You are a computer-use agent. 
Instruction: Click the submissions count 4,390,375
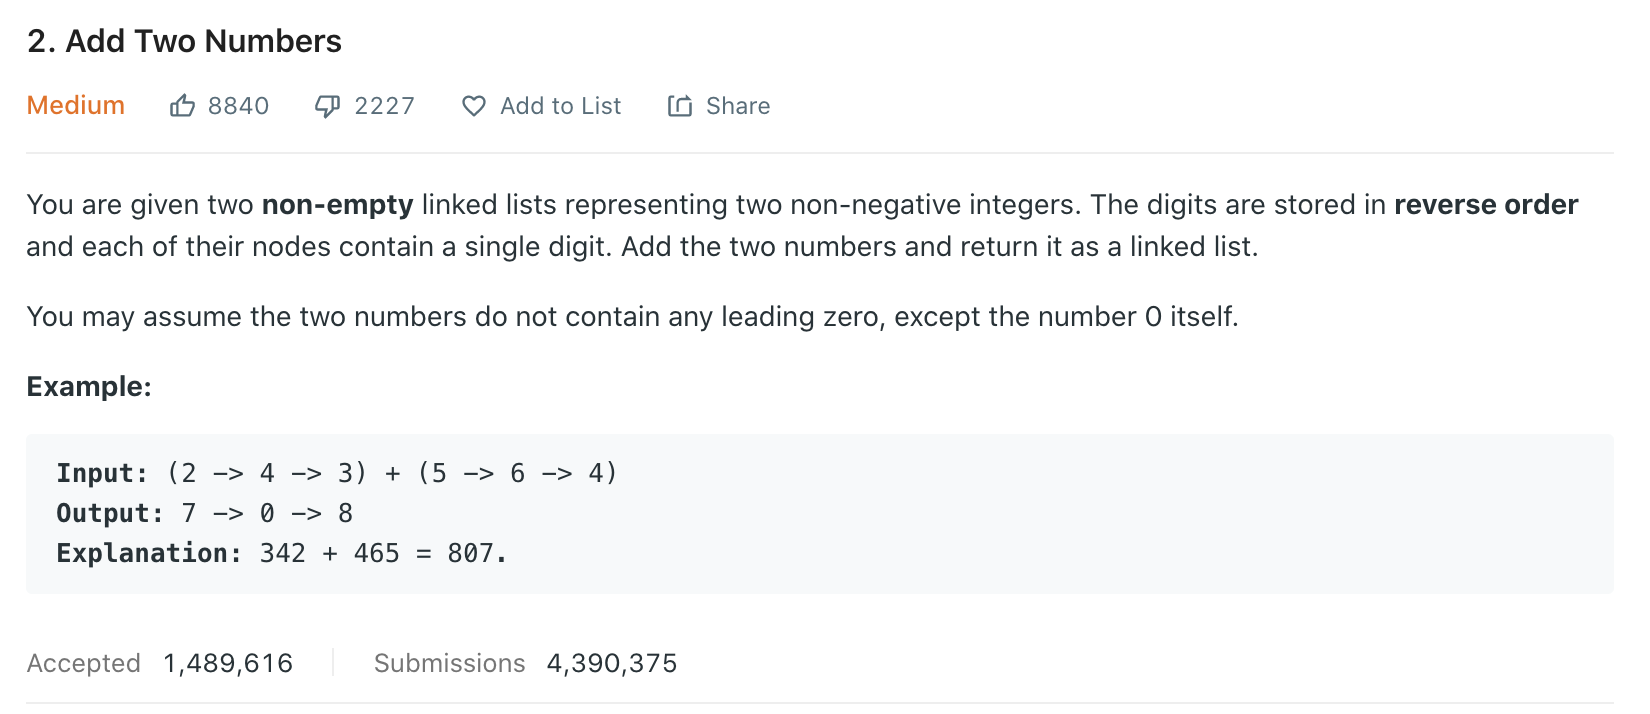[612, 663]
